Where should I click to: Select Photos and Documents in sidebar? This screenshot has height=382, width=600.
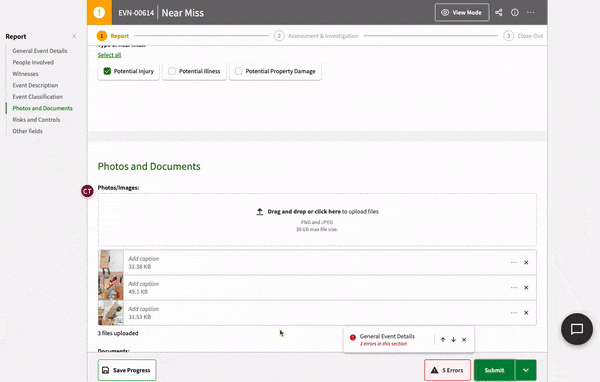[x=42, y=108]
